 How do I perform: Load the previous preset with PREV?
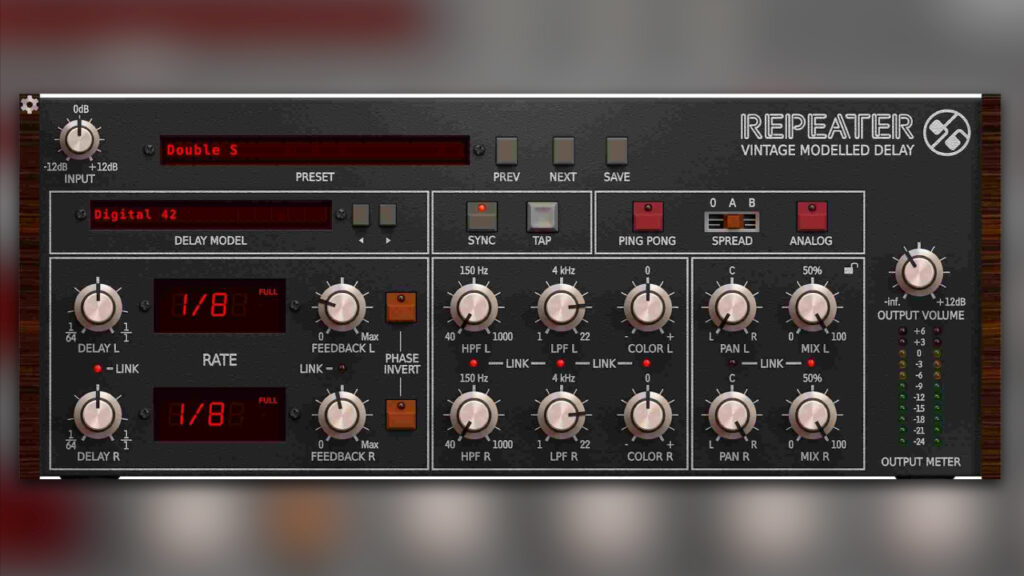click(506, 151)
